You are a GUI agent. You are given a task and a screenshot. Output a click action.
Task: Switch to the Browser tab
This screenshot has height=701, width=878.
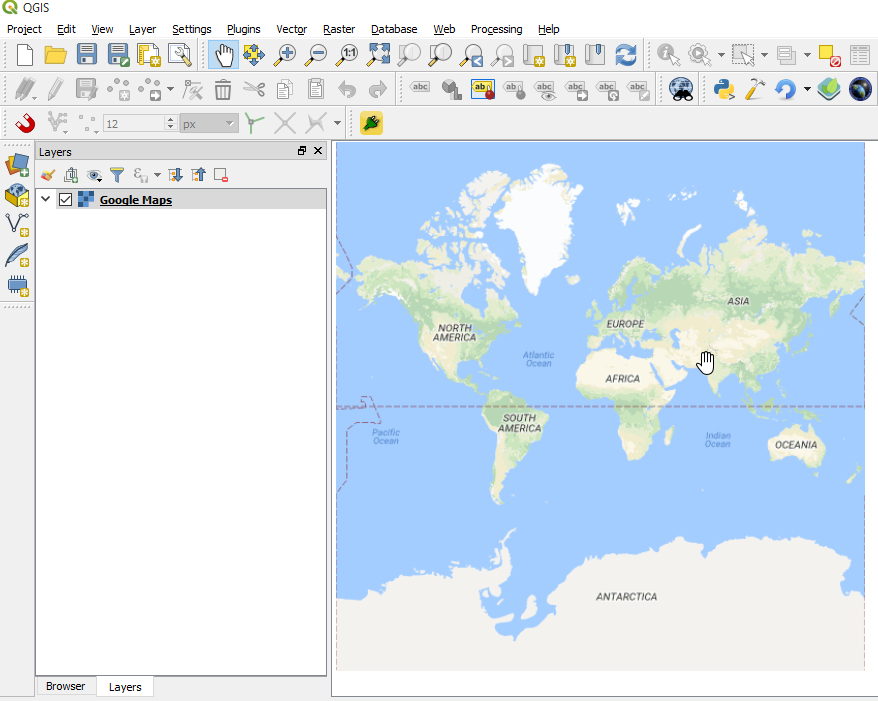coord(65,687)
